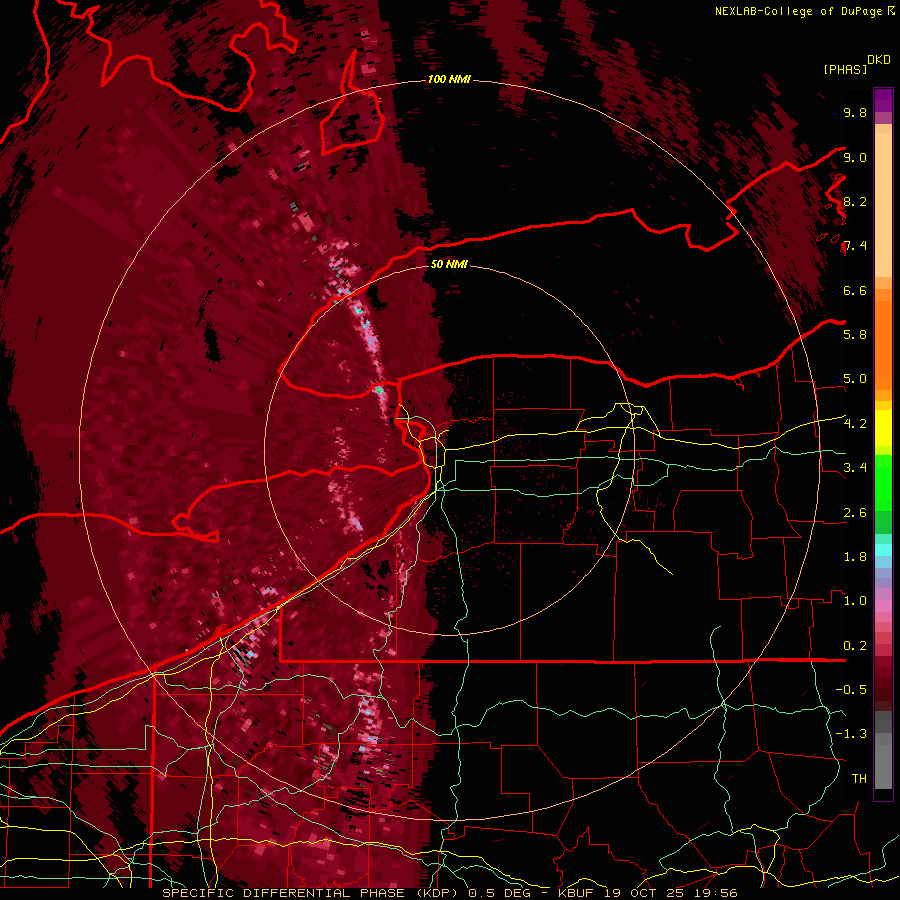Viewport: 900px width, 900px height.
Task: Click the 2.6 value on the color scale
Action: [855, 513]
